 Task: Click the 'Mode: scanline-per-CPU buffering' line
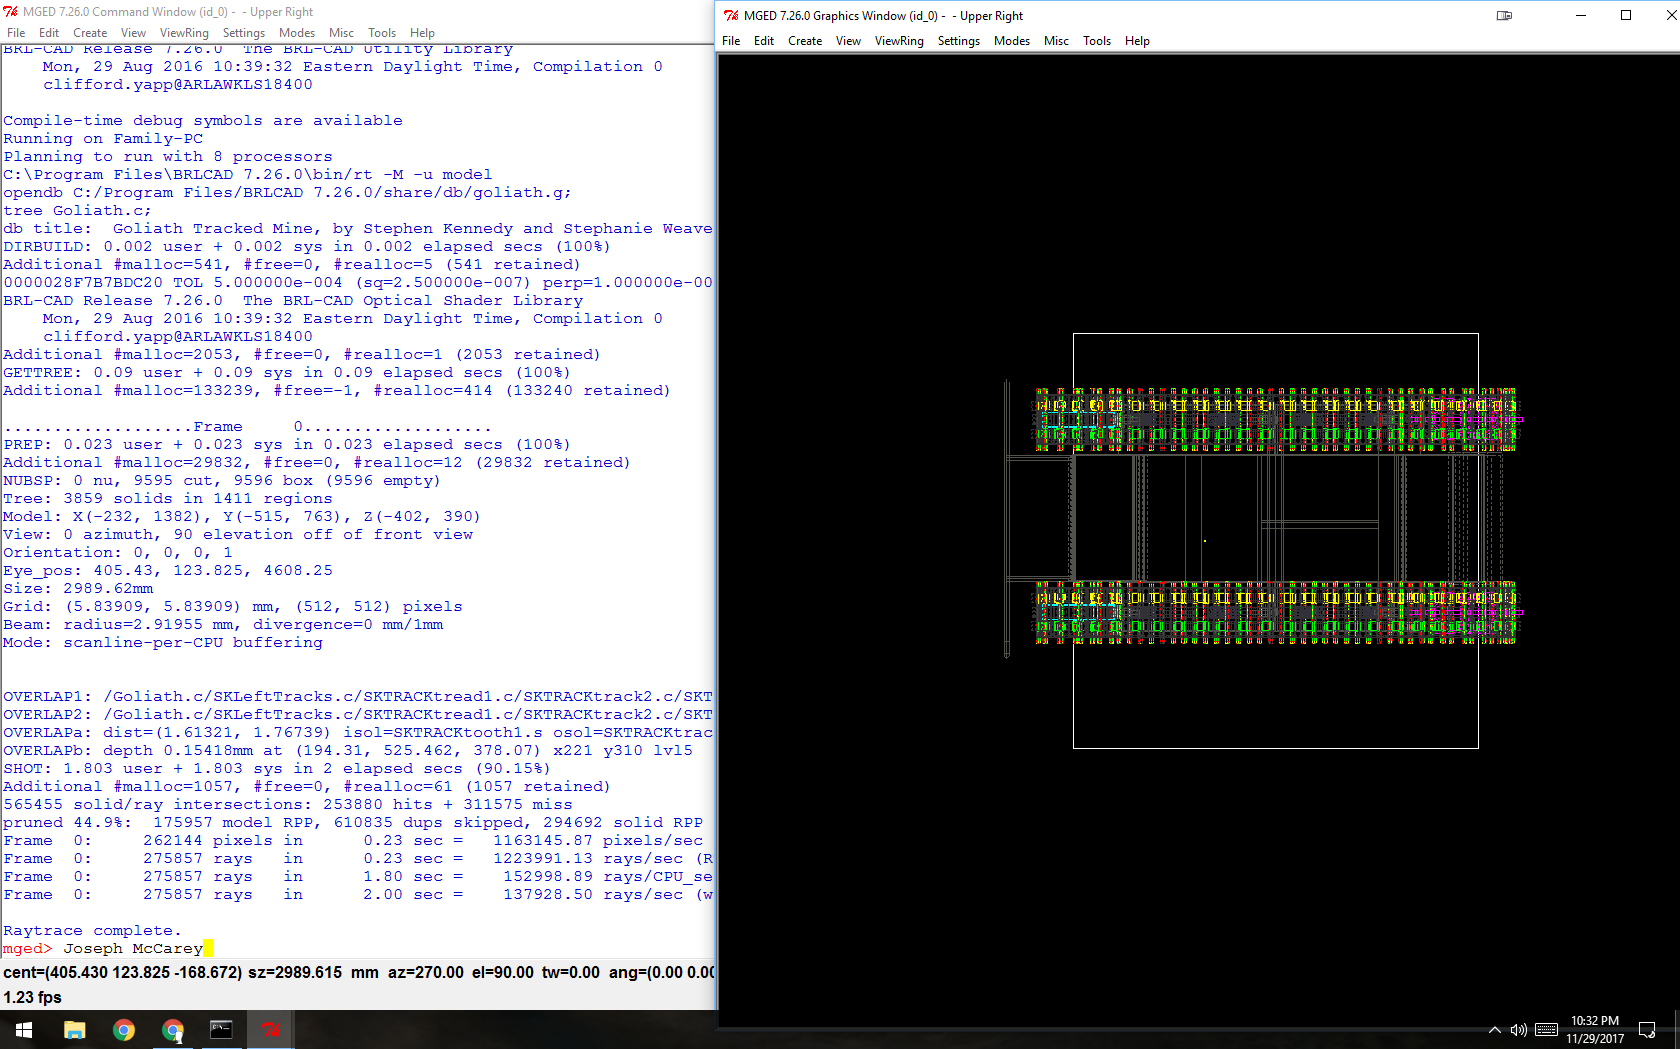pos(163,642)
